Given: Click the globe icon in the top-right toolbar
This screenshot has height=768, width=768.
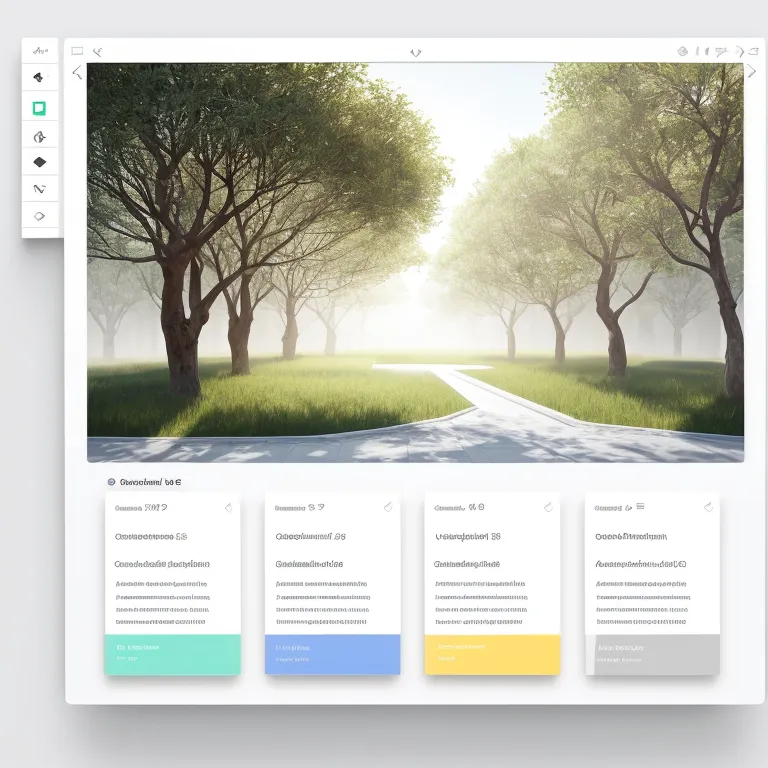Looking at the screenshot, I should pos(683,51).
